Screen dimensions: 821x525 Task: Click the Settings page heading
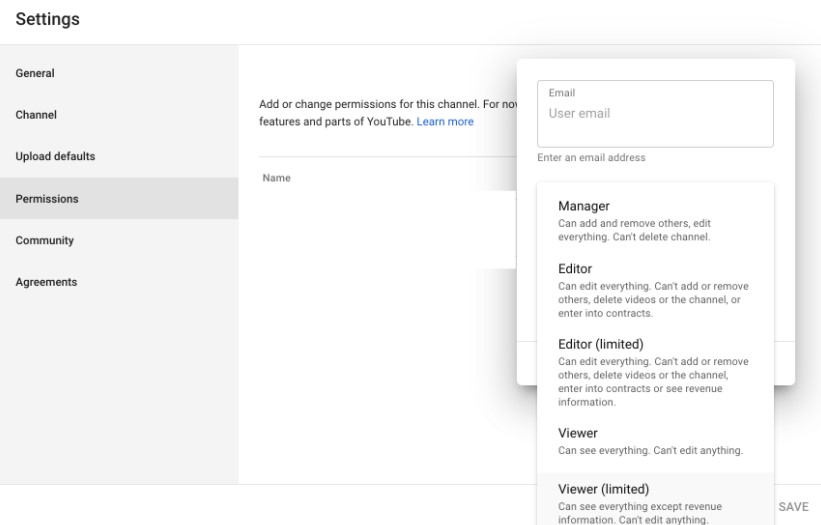pyautogui.click(x=48, y=19)
